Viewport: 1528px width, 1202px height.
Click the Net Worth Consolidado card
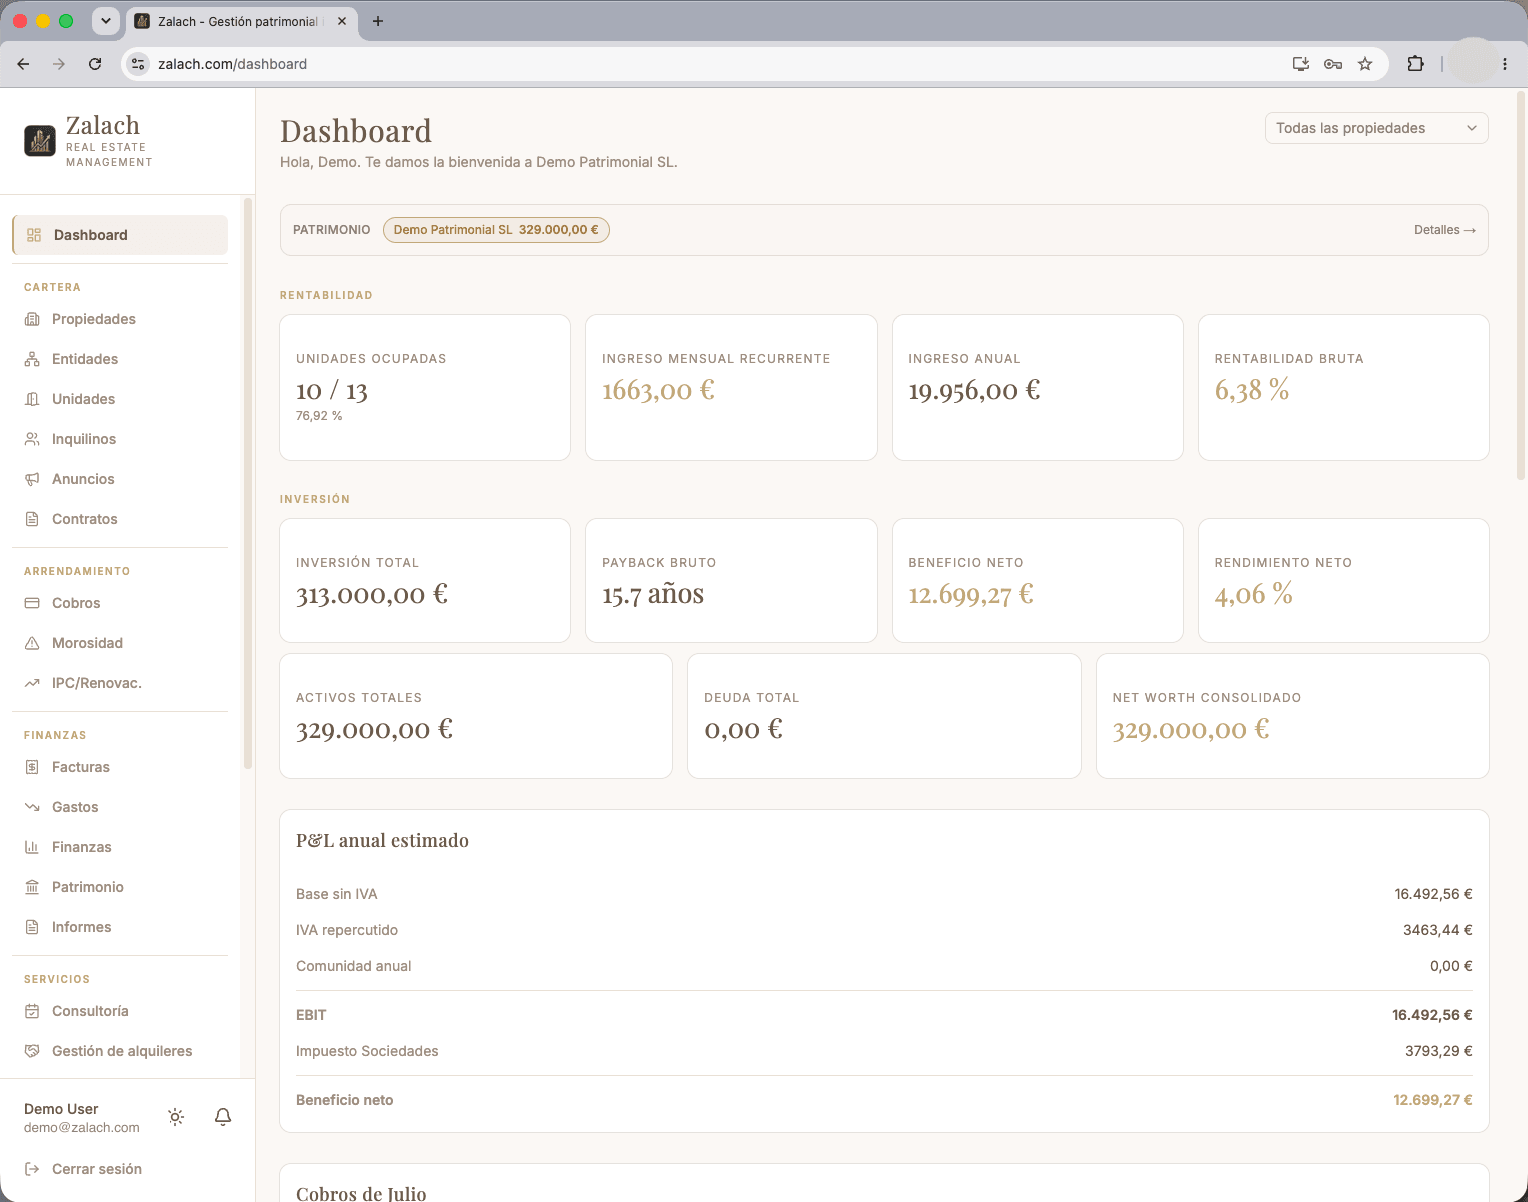[1293, 716]
